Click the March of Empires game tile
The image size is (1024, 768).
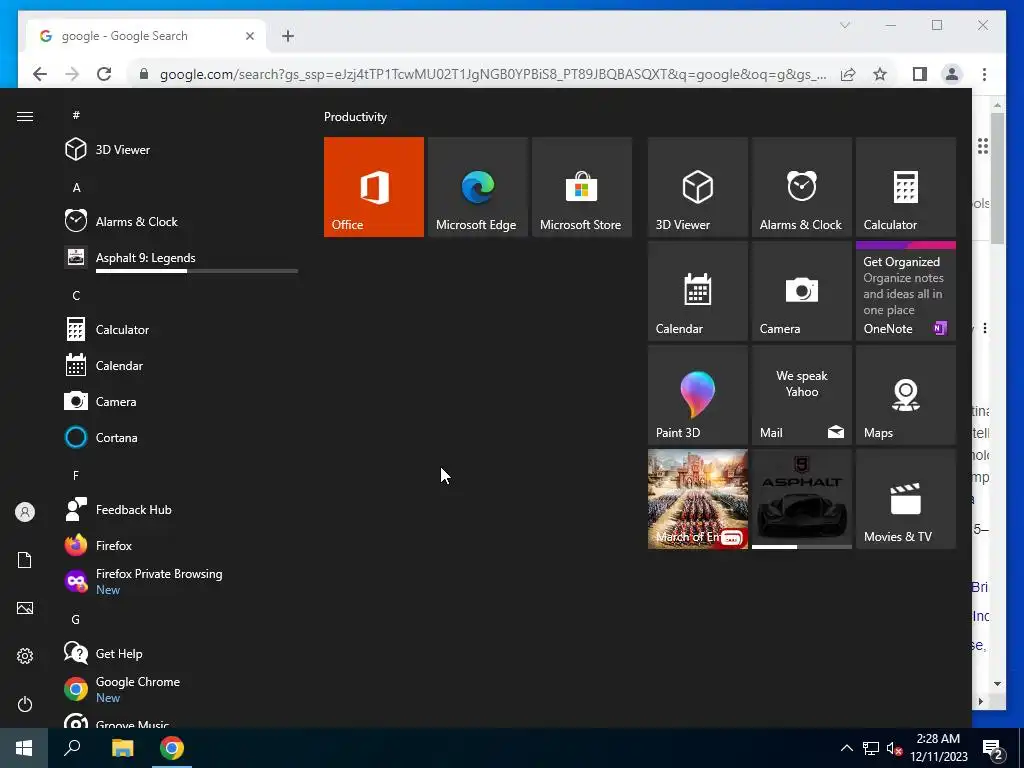pyautogui.click(x=697, y=499)
